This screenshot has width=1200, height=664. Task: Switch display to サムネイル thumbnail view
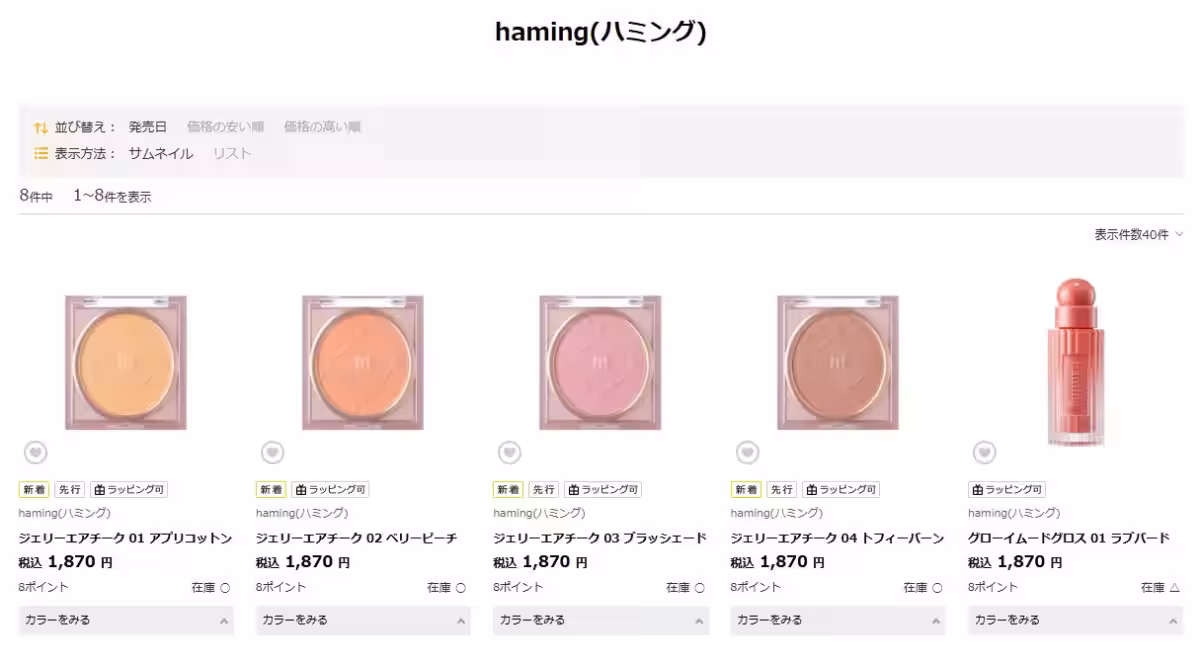[x=161, y=154]
